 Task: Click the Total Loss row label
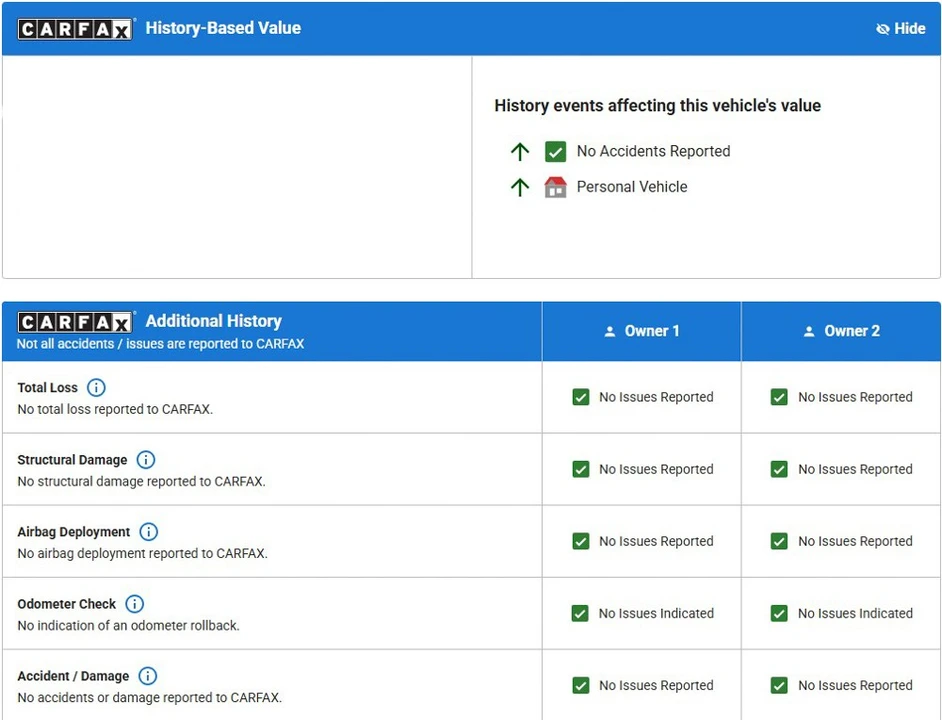[x=47, y=388]
